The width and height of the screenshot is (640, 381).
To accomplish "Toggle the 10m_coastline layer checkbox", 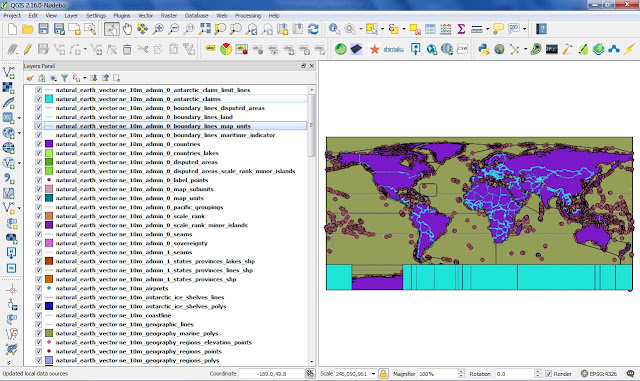I will coord(38,315).
